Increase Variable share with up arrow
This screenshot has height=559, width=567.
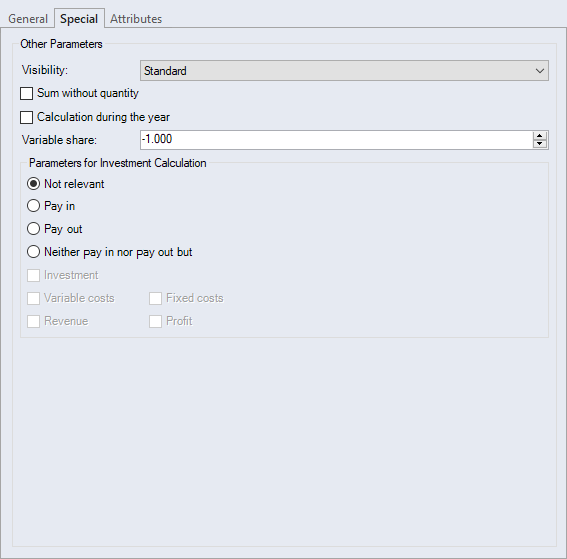540,136
